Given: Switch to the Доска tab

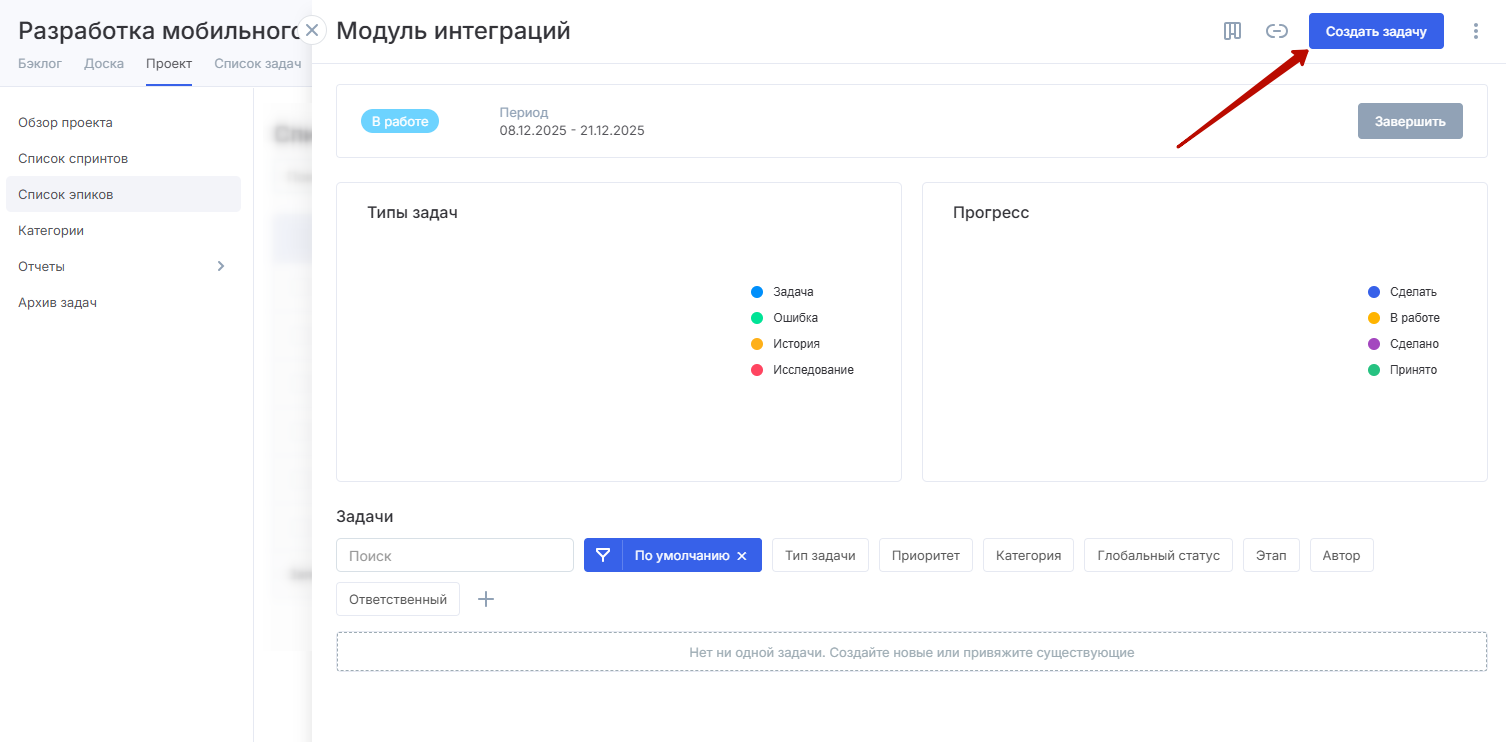Looking at the screenshot, I should 104,63.
